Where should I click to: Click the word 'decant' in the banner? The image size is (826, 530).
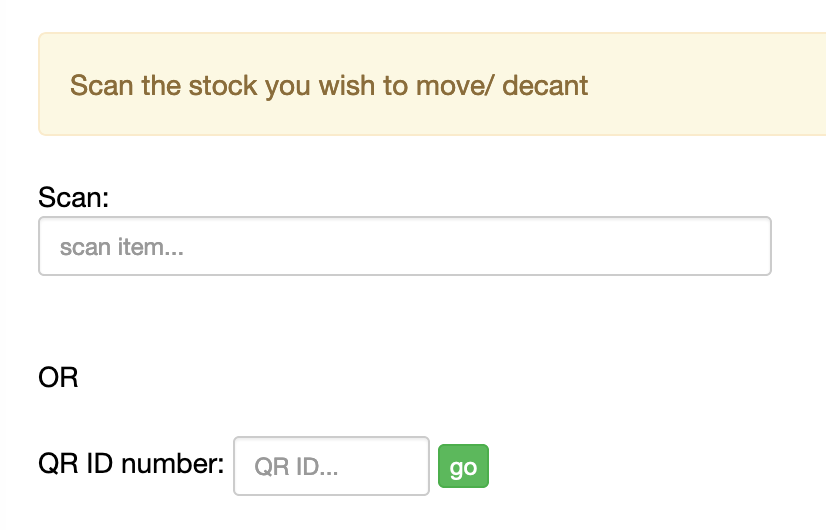tap(545, 85)
